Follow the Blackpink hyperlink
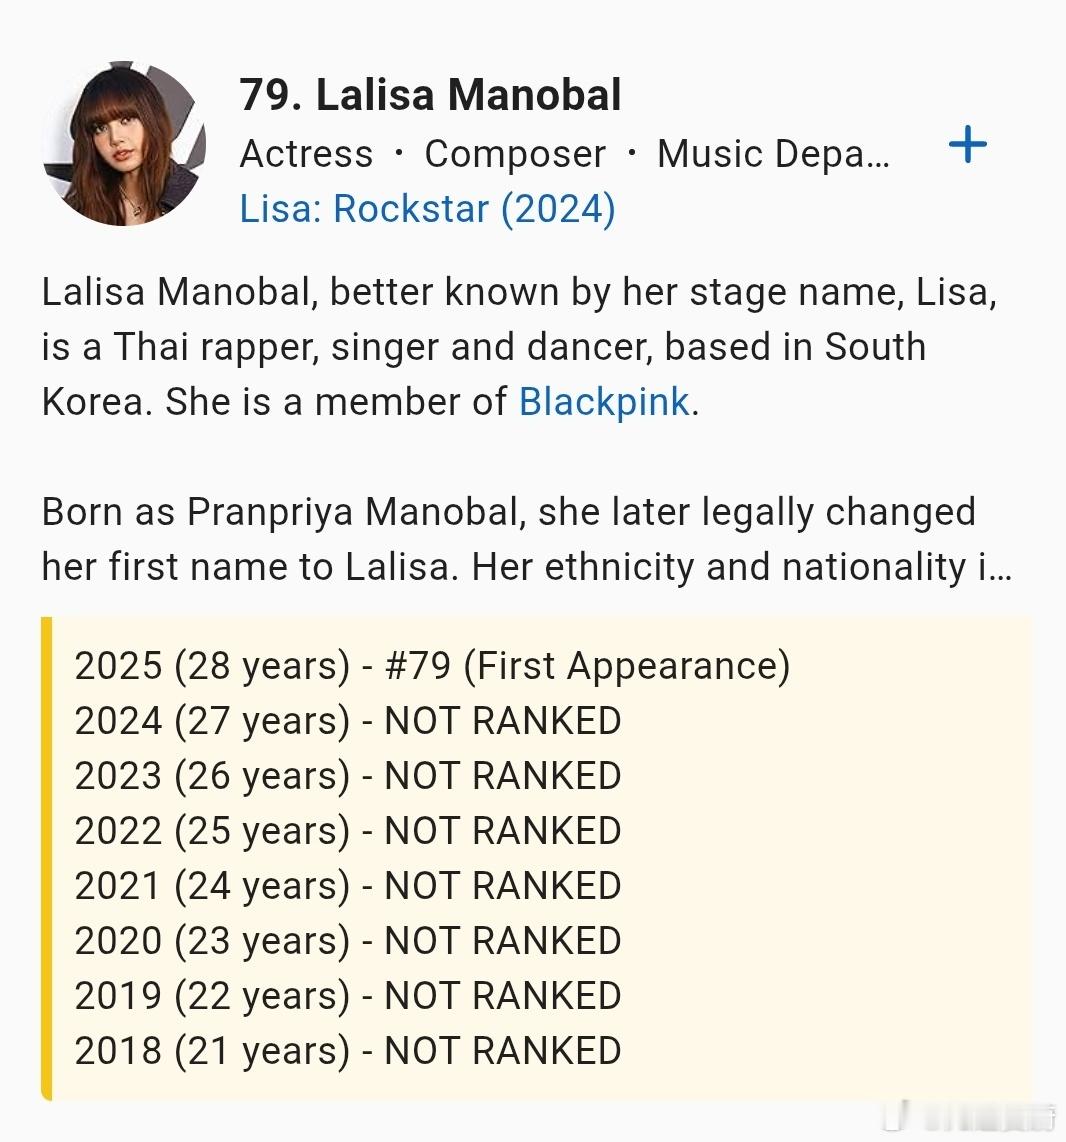 click(604, 401)
